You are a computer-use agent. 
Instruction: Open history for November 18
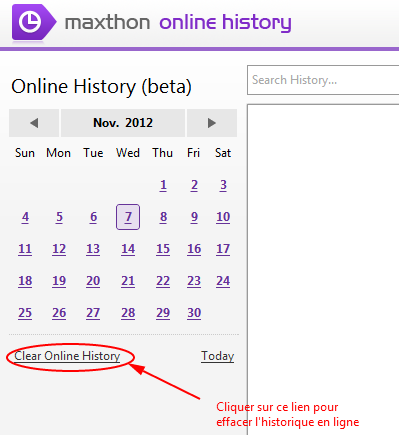[25, 281]
